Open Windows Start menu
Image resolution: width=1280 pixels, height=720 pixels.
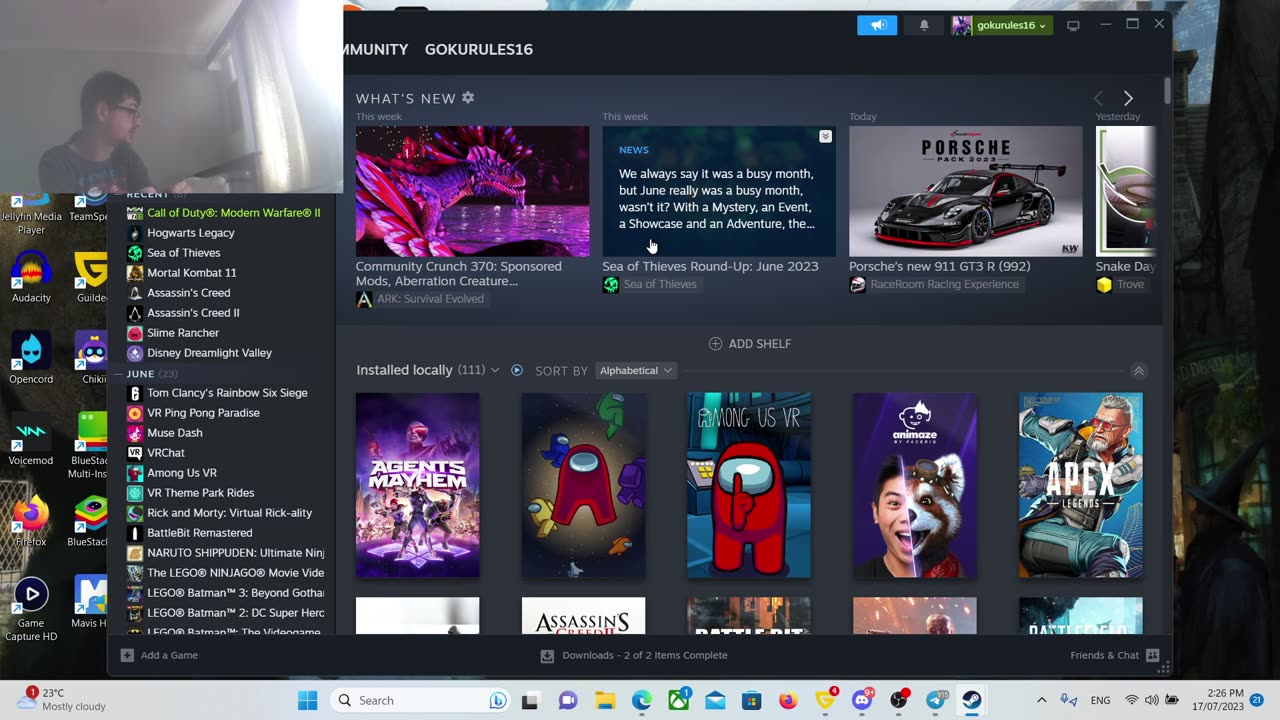click(307, 700)
